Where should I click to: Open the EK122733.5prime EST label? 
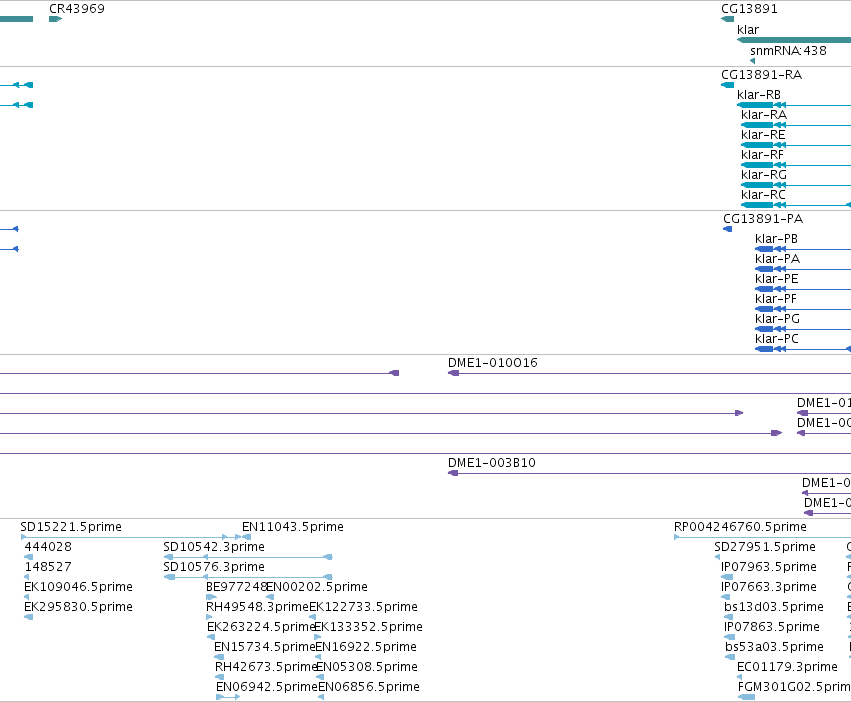point(364,607)
